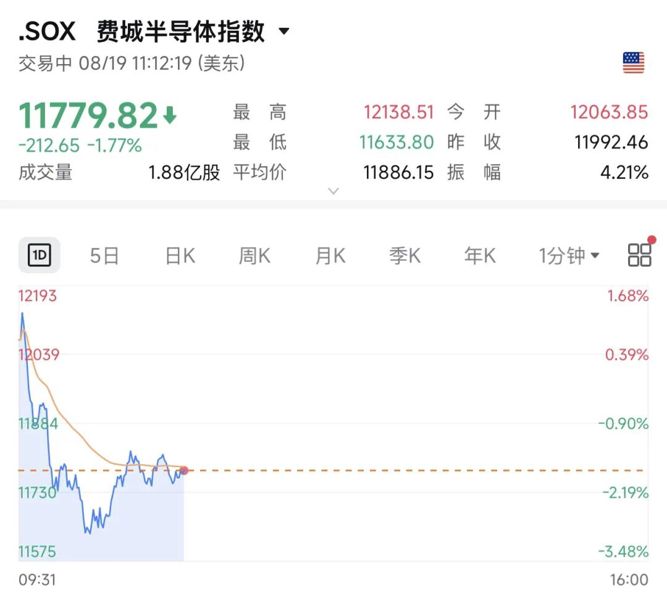Image resolution: width=667 pixels, height=609 pixels.
Task: Select the 周K chart tab
Action: 254,256
